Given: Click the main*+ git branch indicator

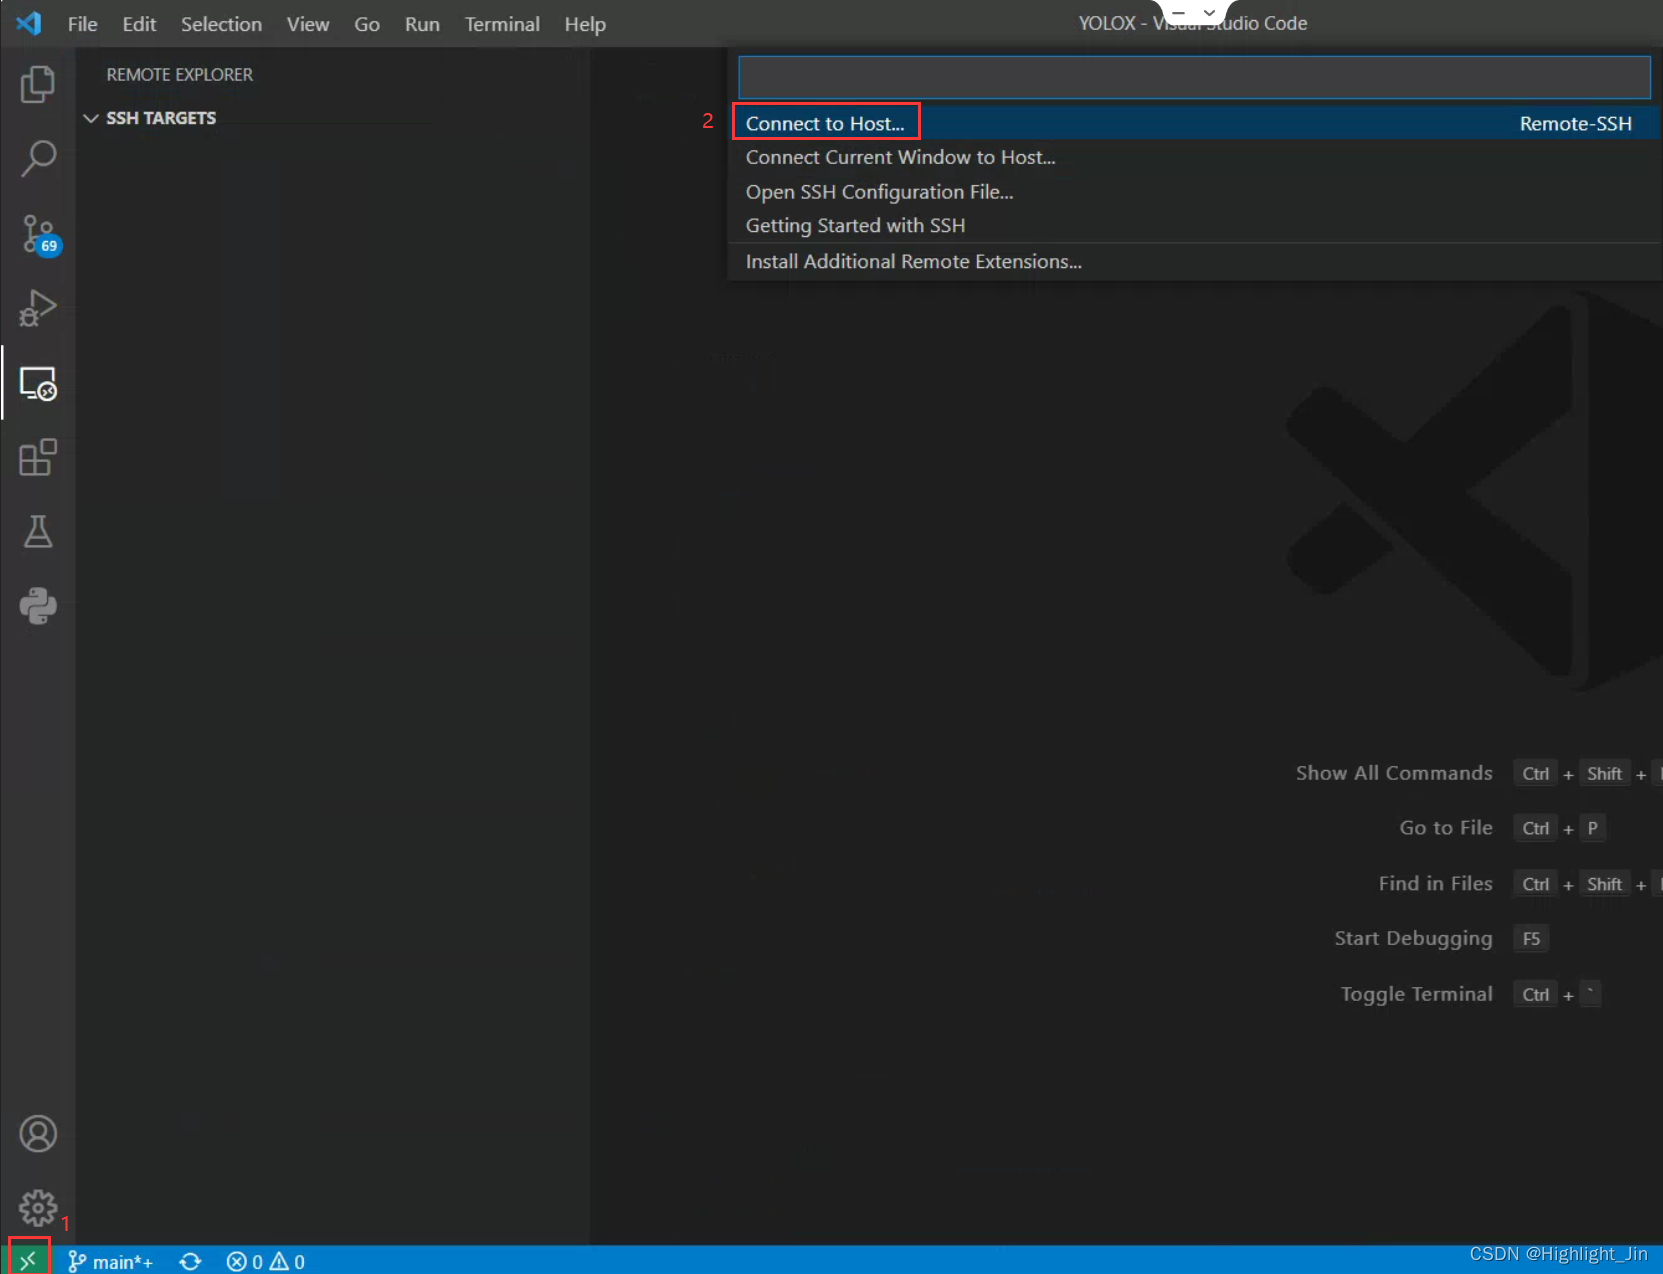Looking at the screenshot, I should pos(110,1261).
